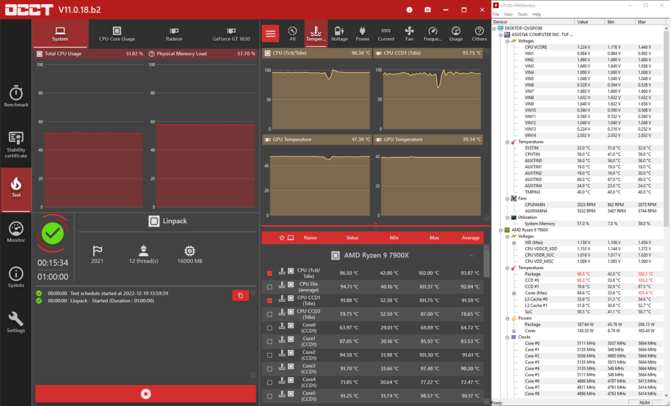Image resolution: width=670 pixels, height=406 pixels.
Task: Sort by the Average column header
Action: (470, 238)
